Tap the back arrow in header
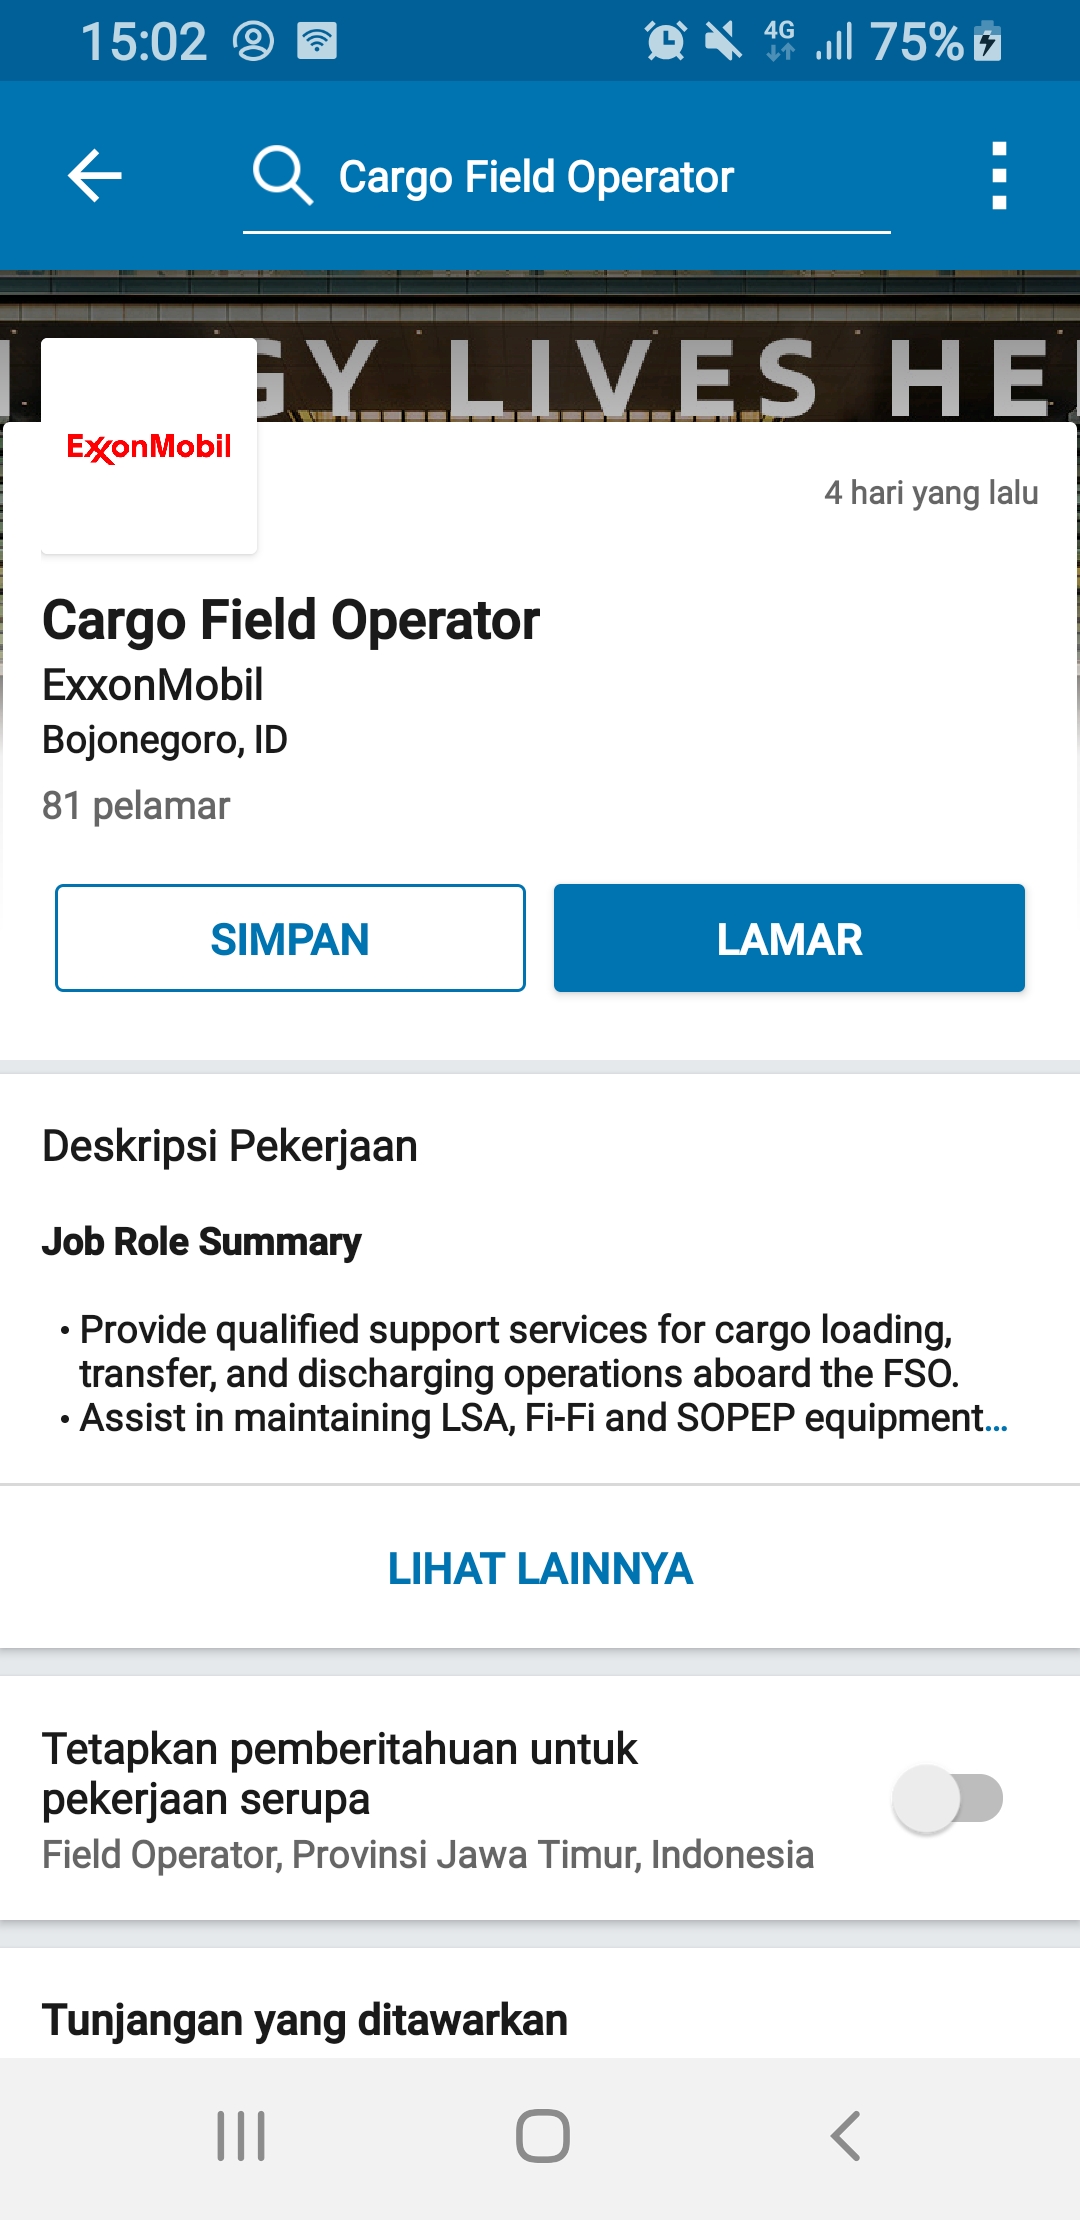1080x2220 pixels. [x=95, y=175]
